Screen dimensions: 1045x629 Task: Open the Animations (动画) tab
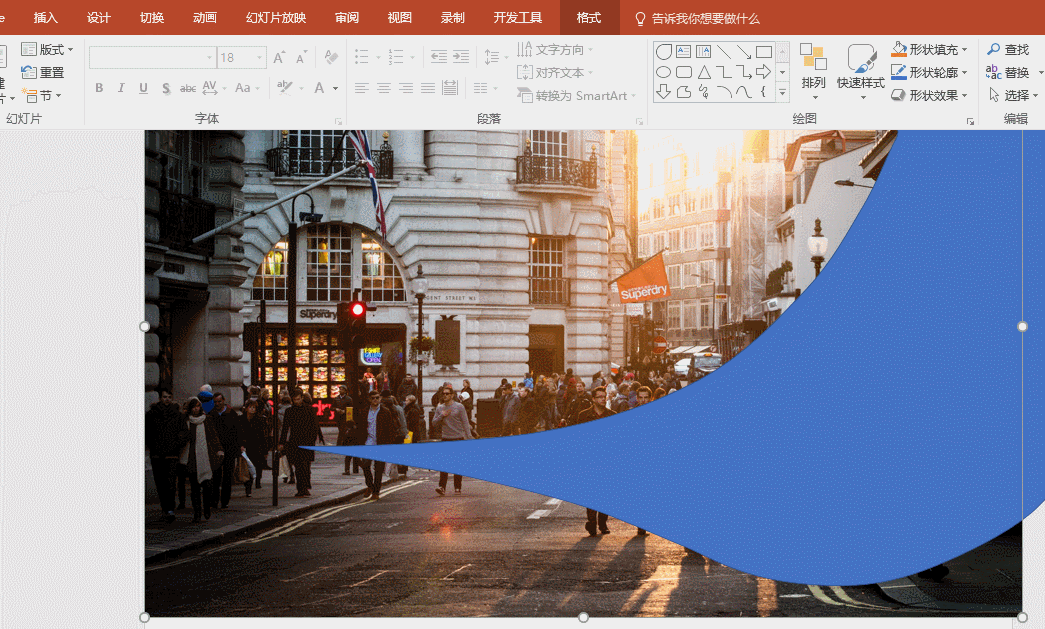tap(204, 18)
